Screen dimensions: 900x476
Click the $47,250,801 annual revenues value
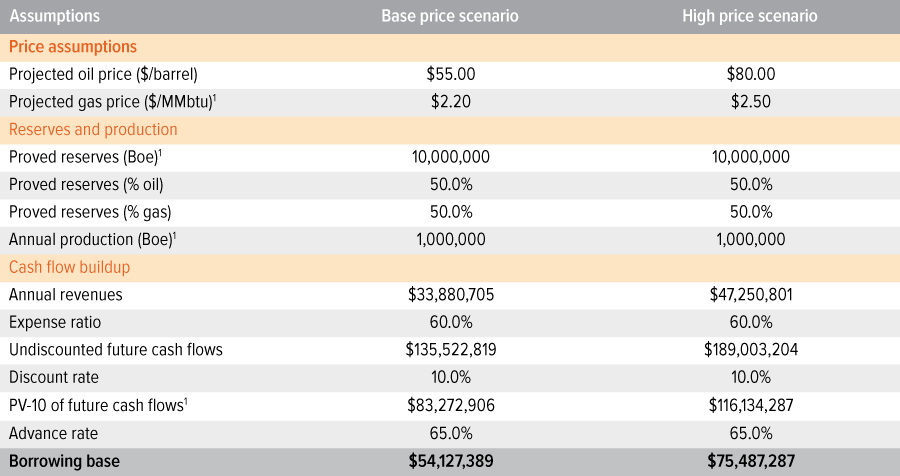(x=751, y=295)
